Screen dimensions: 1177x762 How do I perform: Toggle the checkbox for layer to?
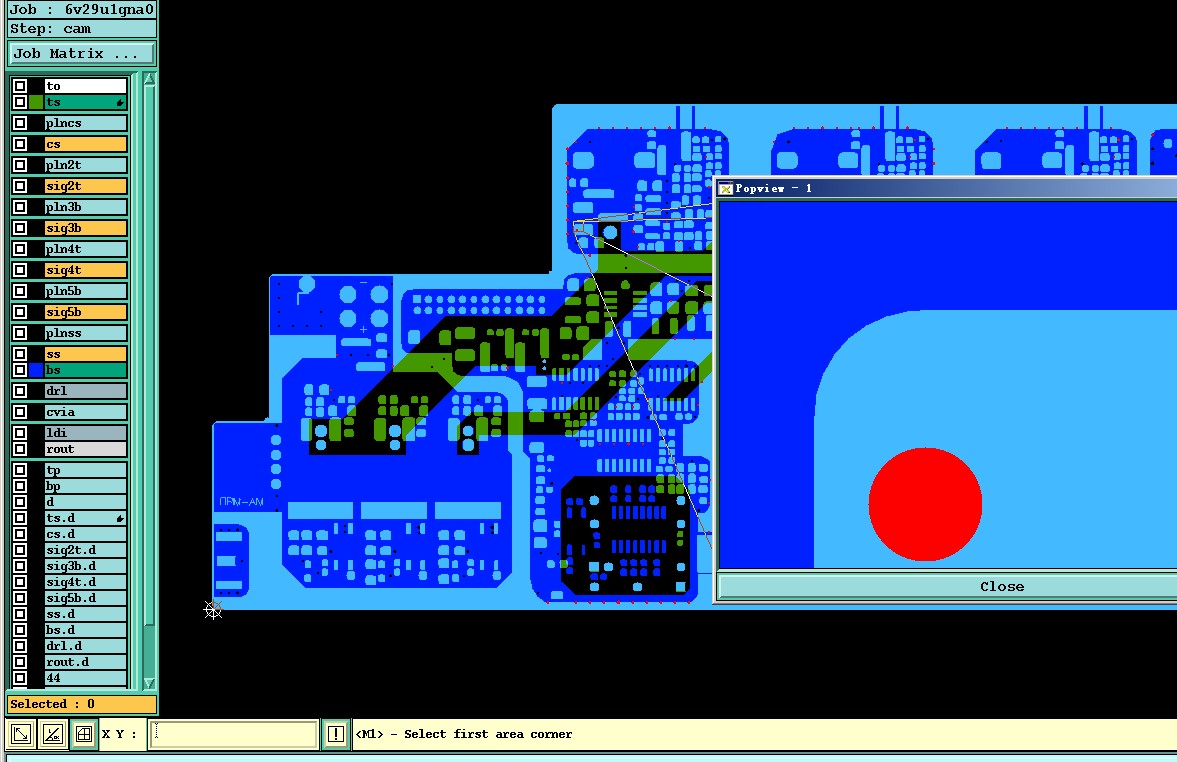click(x=20, y=86)
